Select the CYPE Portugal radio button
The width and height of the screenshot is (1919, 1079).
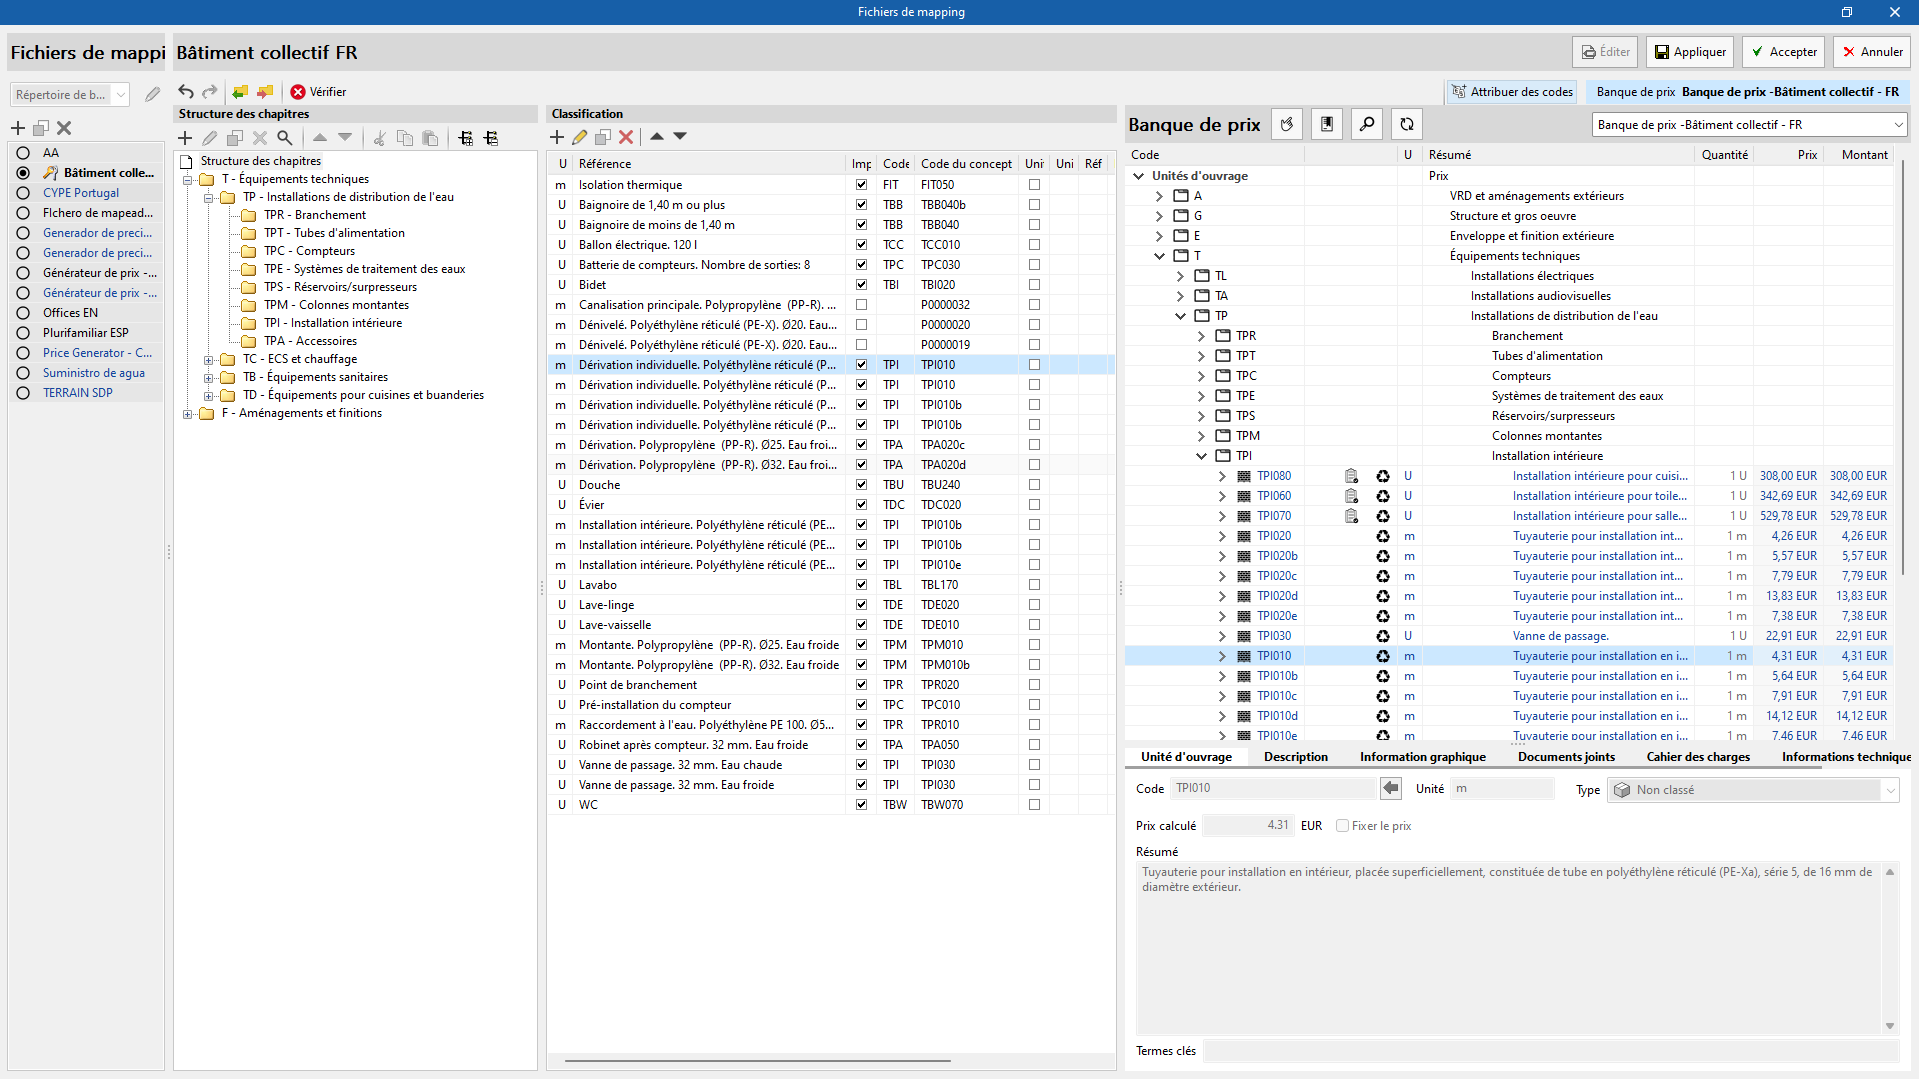pyautogui.click(x=23, y=193)
